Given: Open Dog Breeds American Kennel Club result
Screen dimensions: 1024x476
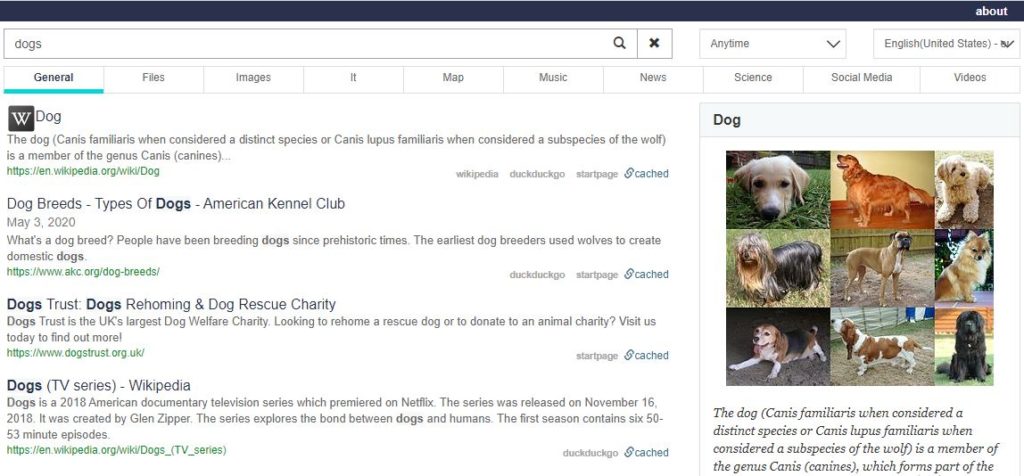Looking at the screenshot, I should pos(176,204).
